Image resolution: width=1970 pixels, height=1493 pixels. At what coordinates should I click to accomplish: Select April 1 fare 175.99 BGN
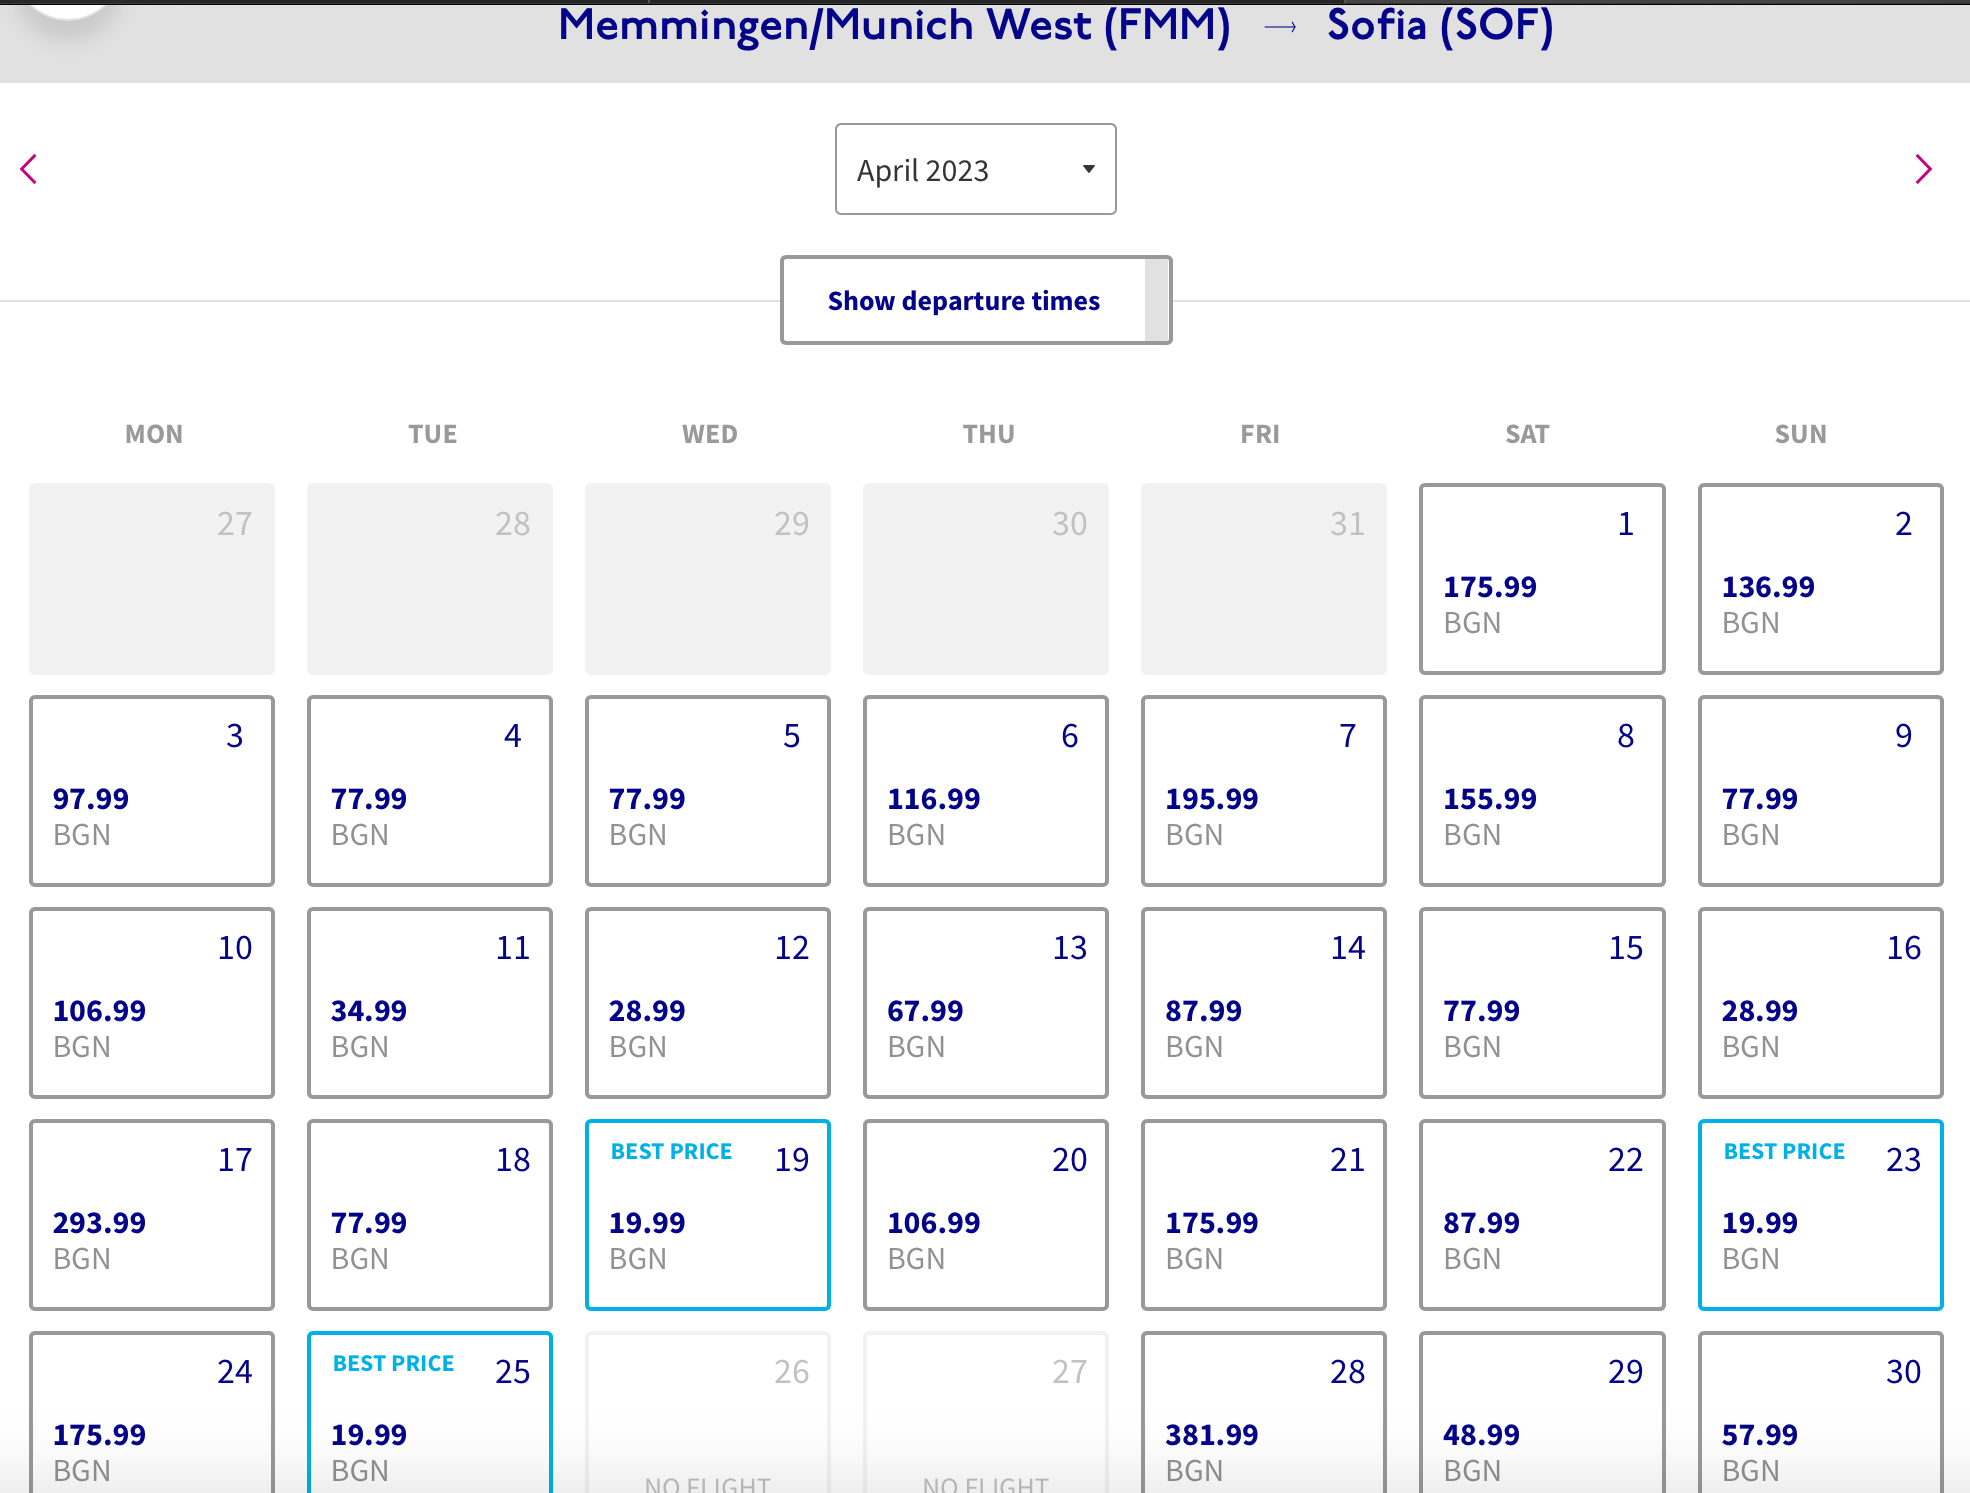point(1541,580)
